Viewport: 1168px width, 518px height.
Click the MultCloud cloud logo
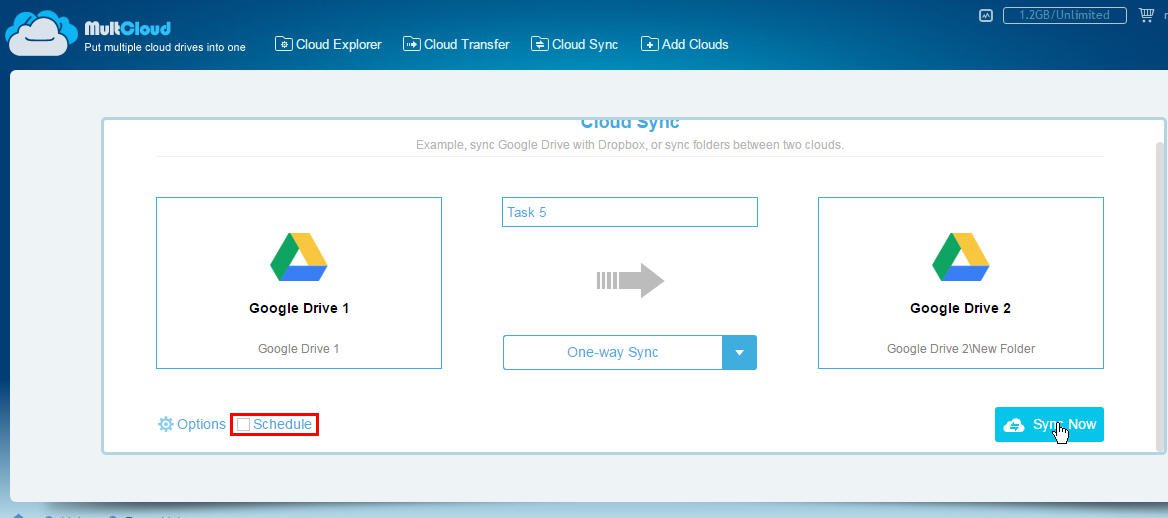41,34
